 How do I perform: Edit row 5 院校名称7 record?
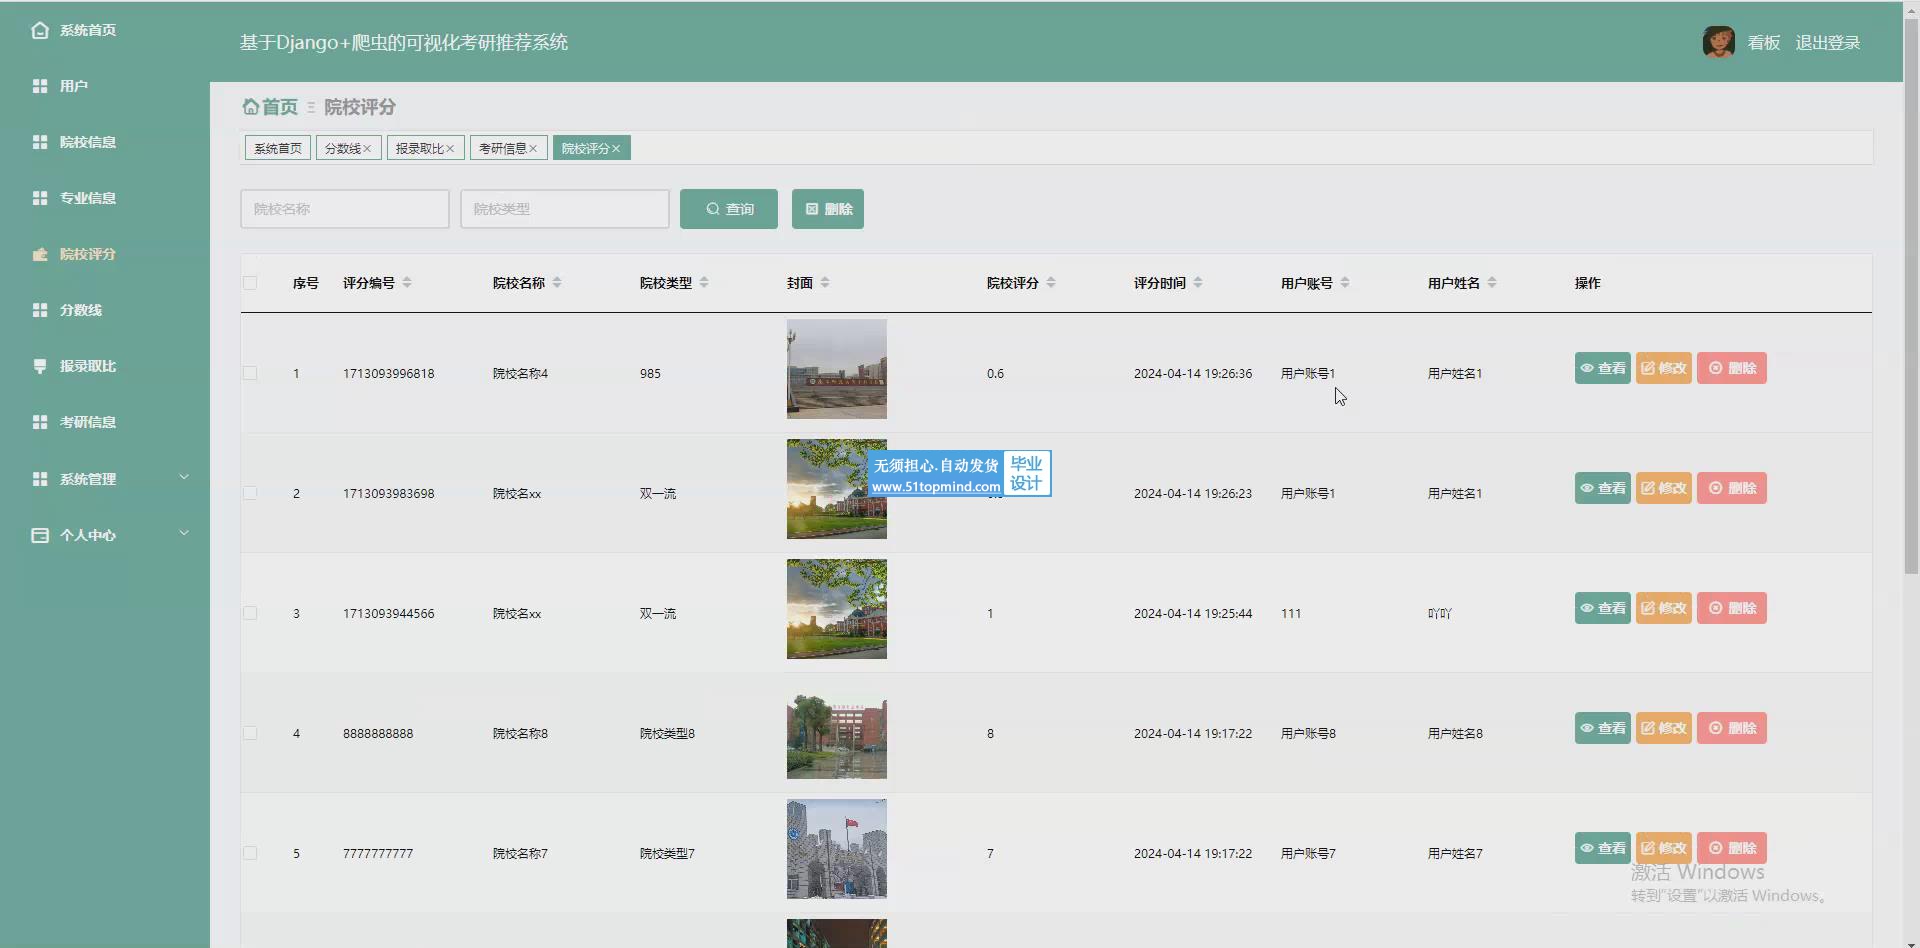[x=1664, y=848]
